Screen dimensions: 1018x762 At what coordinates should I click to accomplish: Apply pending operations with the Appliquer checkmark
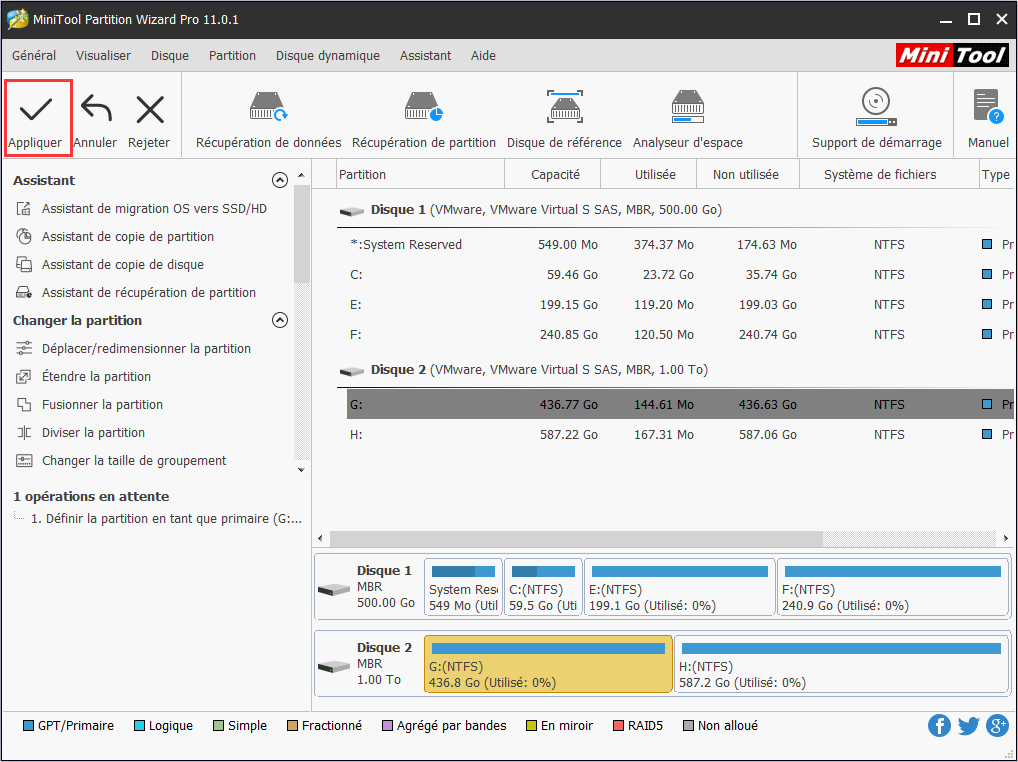point(37,115)
